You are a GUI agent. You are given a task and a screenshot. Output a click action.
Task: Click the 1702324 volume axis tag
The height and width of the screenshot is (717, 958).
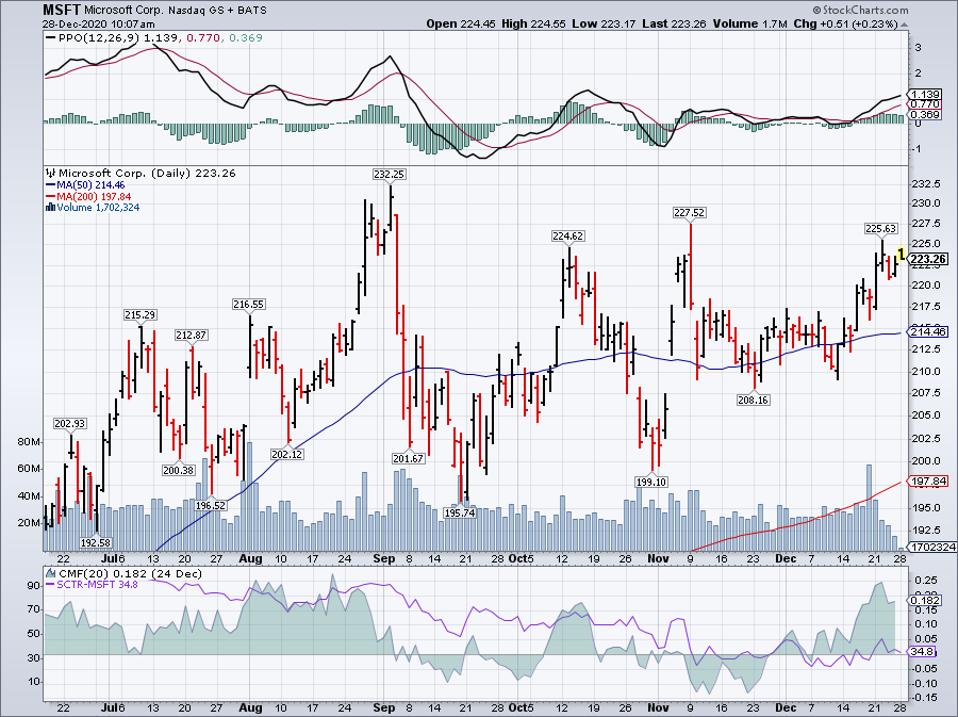pos(932,548)
